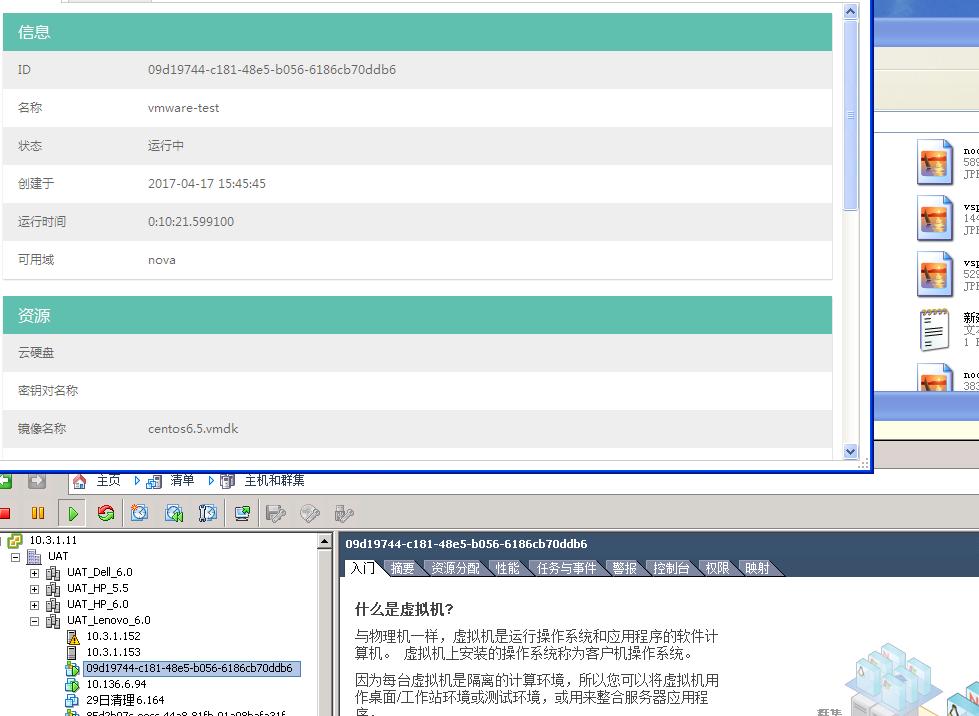
Task: Expand the UAT_Dell_6.0 cluster node
Action: pos(34,573)
